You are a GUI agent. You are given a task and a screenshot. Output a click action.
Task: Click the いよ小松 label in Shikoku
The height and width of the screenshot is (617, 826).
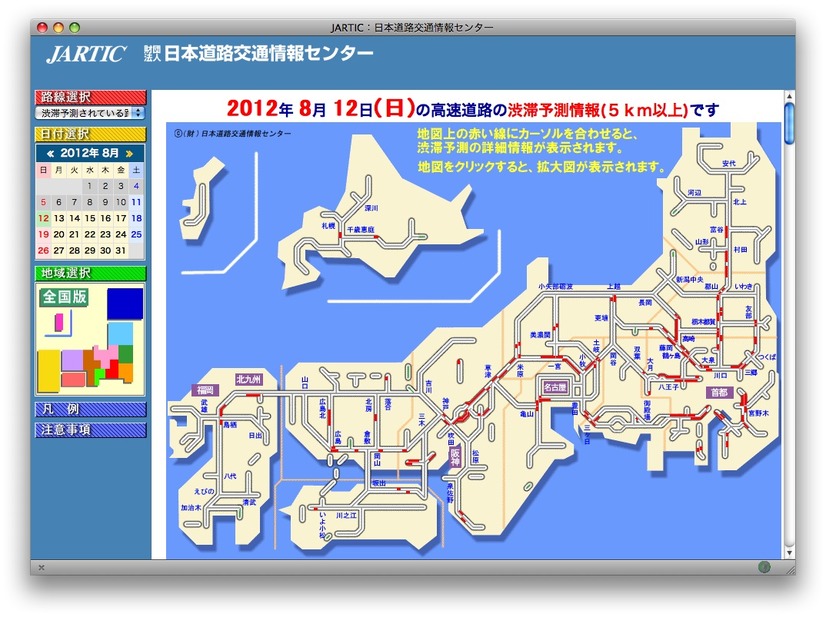[322, 525]
